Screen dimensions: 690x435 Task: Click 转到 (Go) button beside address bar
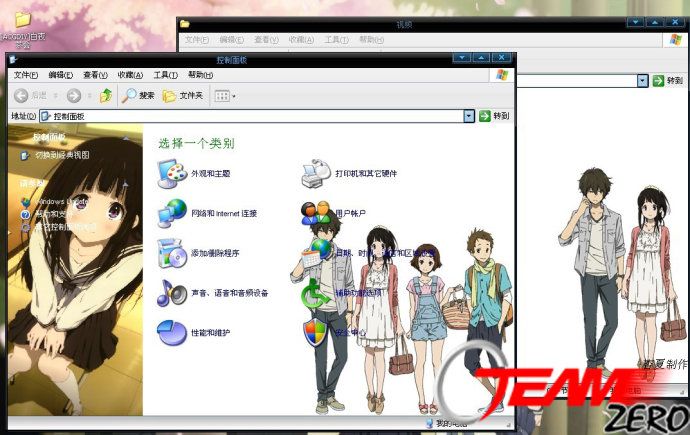tap(494, 116)
